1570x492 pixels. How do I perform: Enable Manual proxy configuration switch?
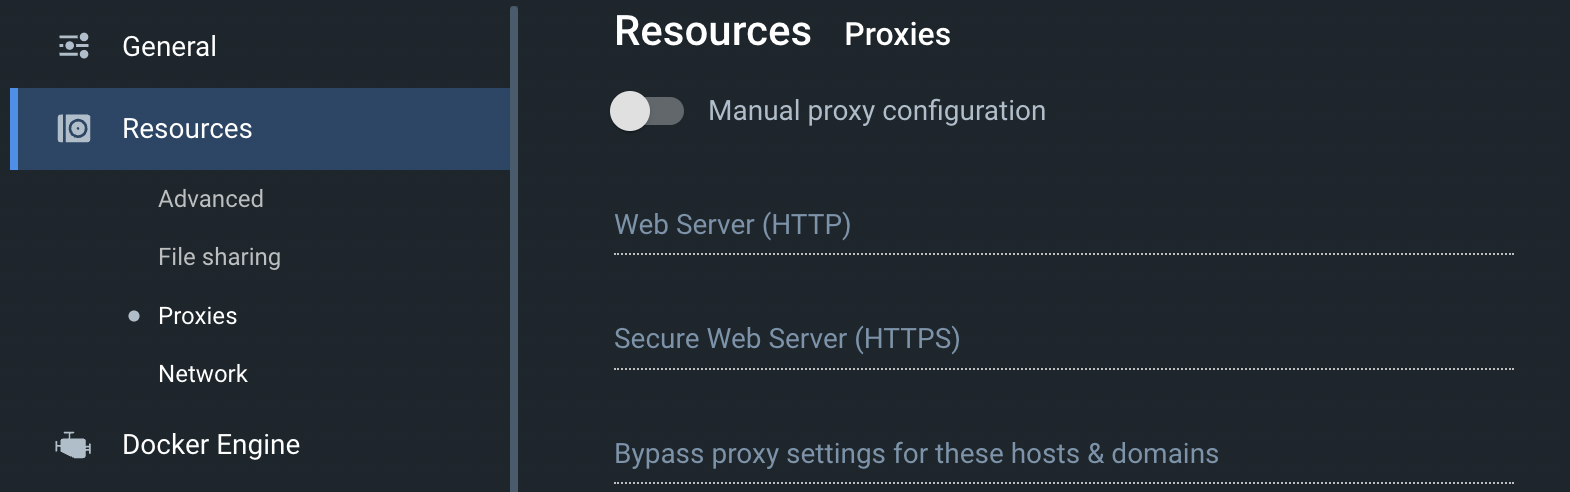[x=647, y=111]
